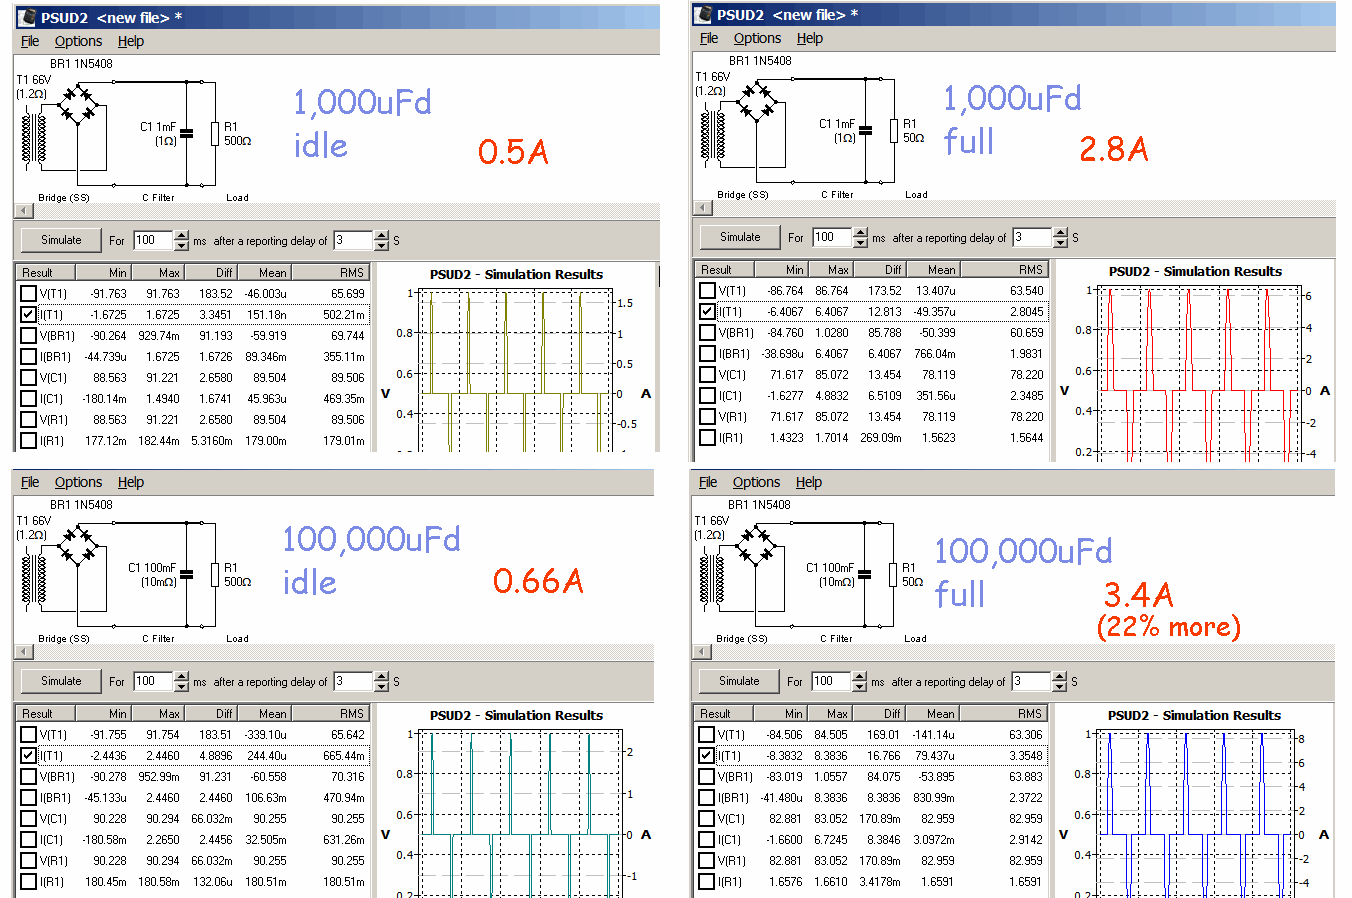Select T1 transformer symbol in top-right window
Screen dimensions: 1352x898
point(713,134)
